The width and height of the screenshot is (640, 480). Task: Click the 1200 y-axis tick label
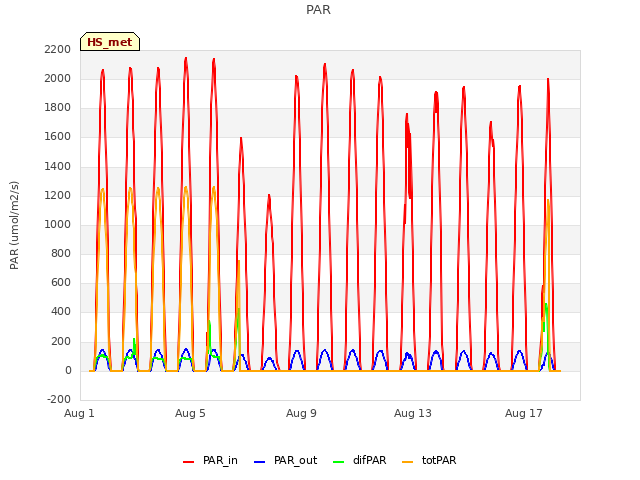[x=58, y=196]
